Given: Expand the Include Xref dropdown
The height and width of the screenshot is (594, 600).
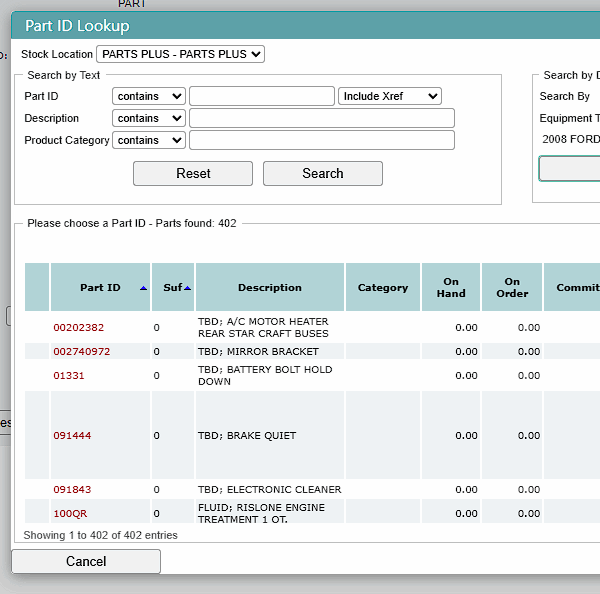Looking at the screenshot, I should click(x=390, y=96).
